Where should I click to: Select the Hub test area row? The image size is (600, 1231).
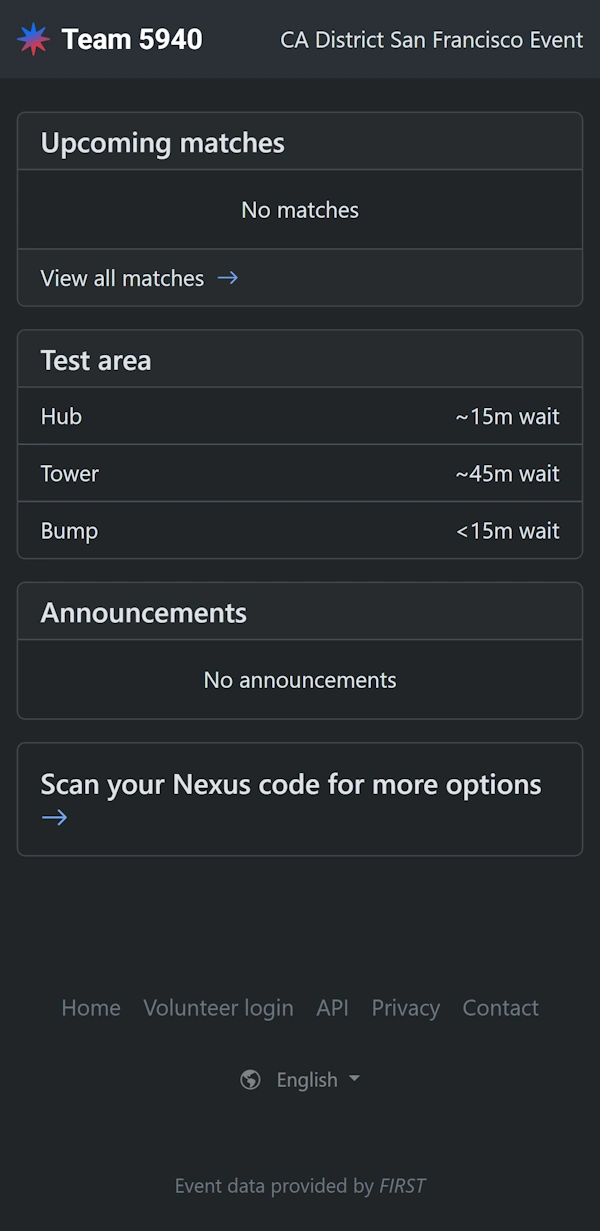[x=300, y=416]
